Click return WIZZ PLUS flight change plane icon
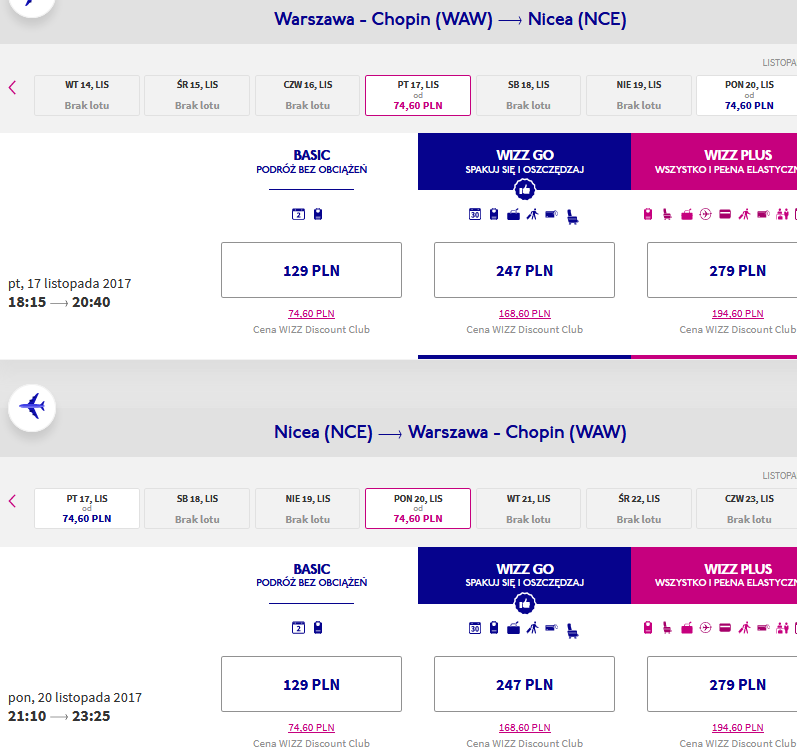This screenshot has height=749, width=797. [x=706, y=628]
